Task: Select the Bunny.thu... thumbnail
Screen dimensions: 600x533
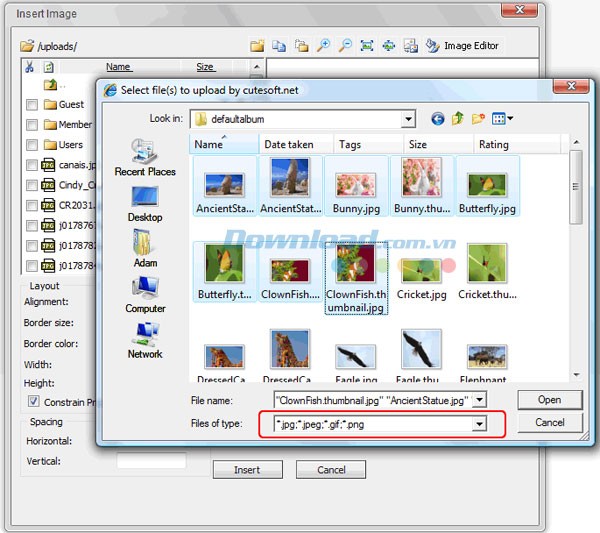Action: pyautogui.click(x=422, y=187)
